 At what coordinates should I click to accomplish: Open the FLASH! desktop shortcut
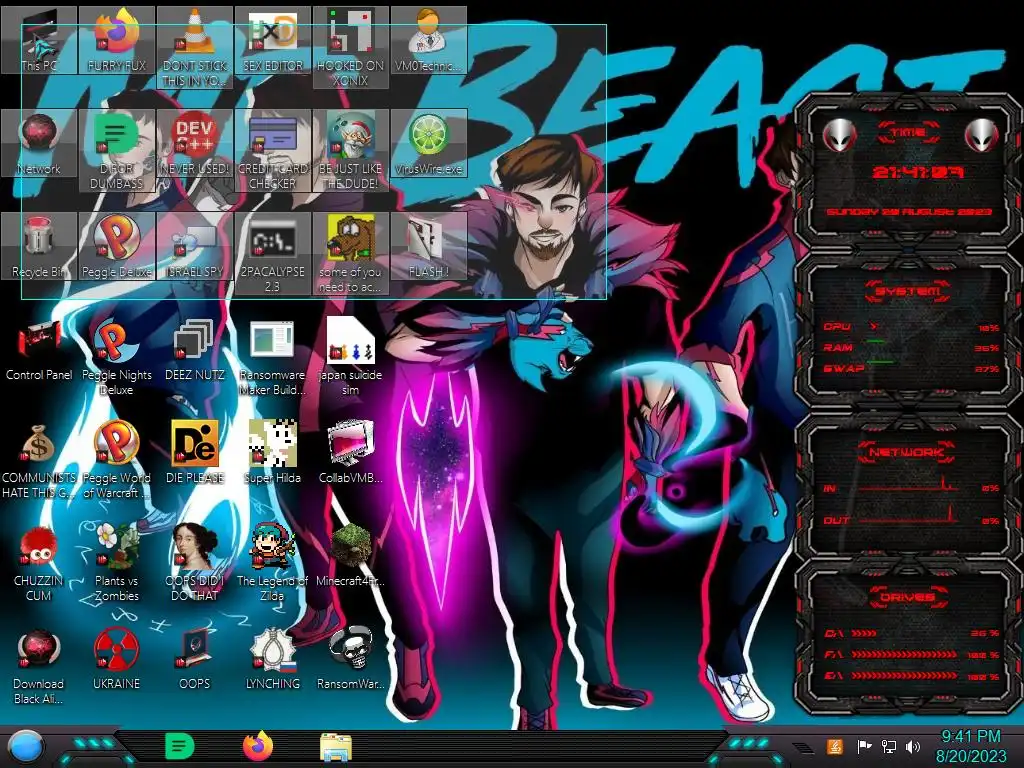point(428,246)
